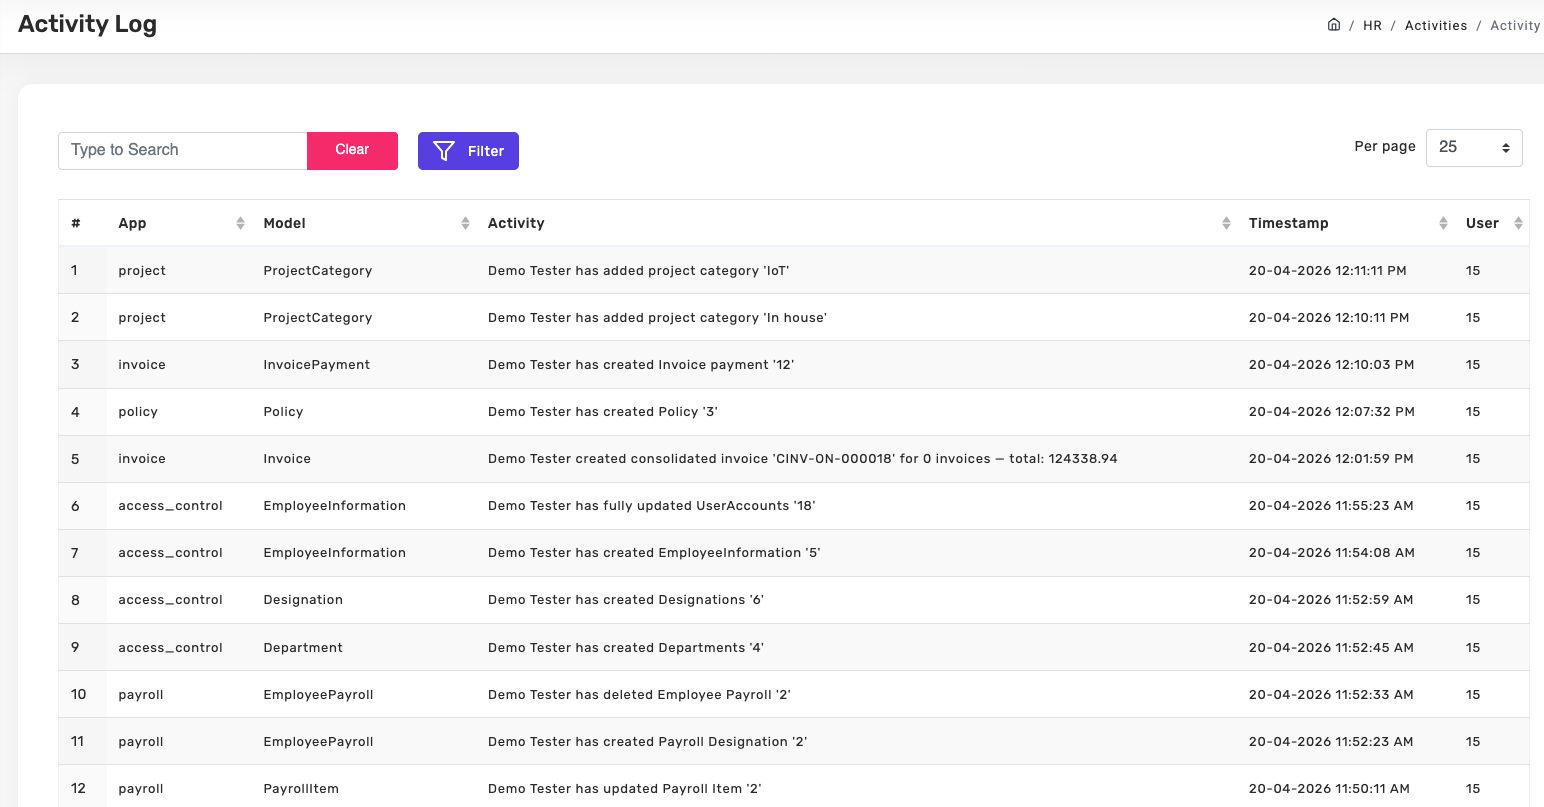Viewport: 1544px width, 807px height.
Task: Click the Model column header label
Action: click(x=285, y=223)
